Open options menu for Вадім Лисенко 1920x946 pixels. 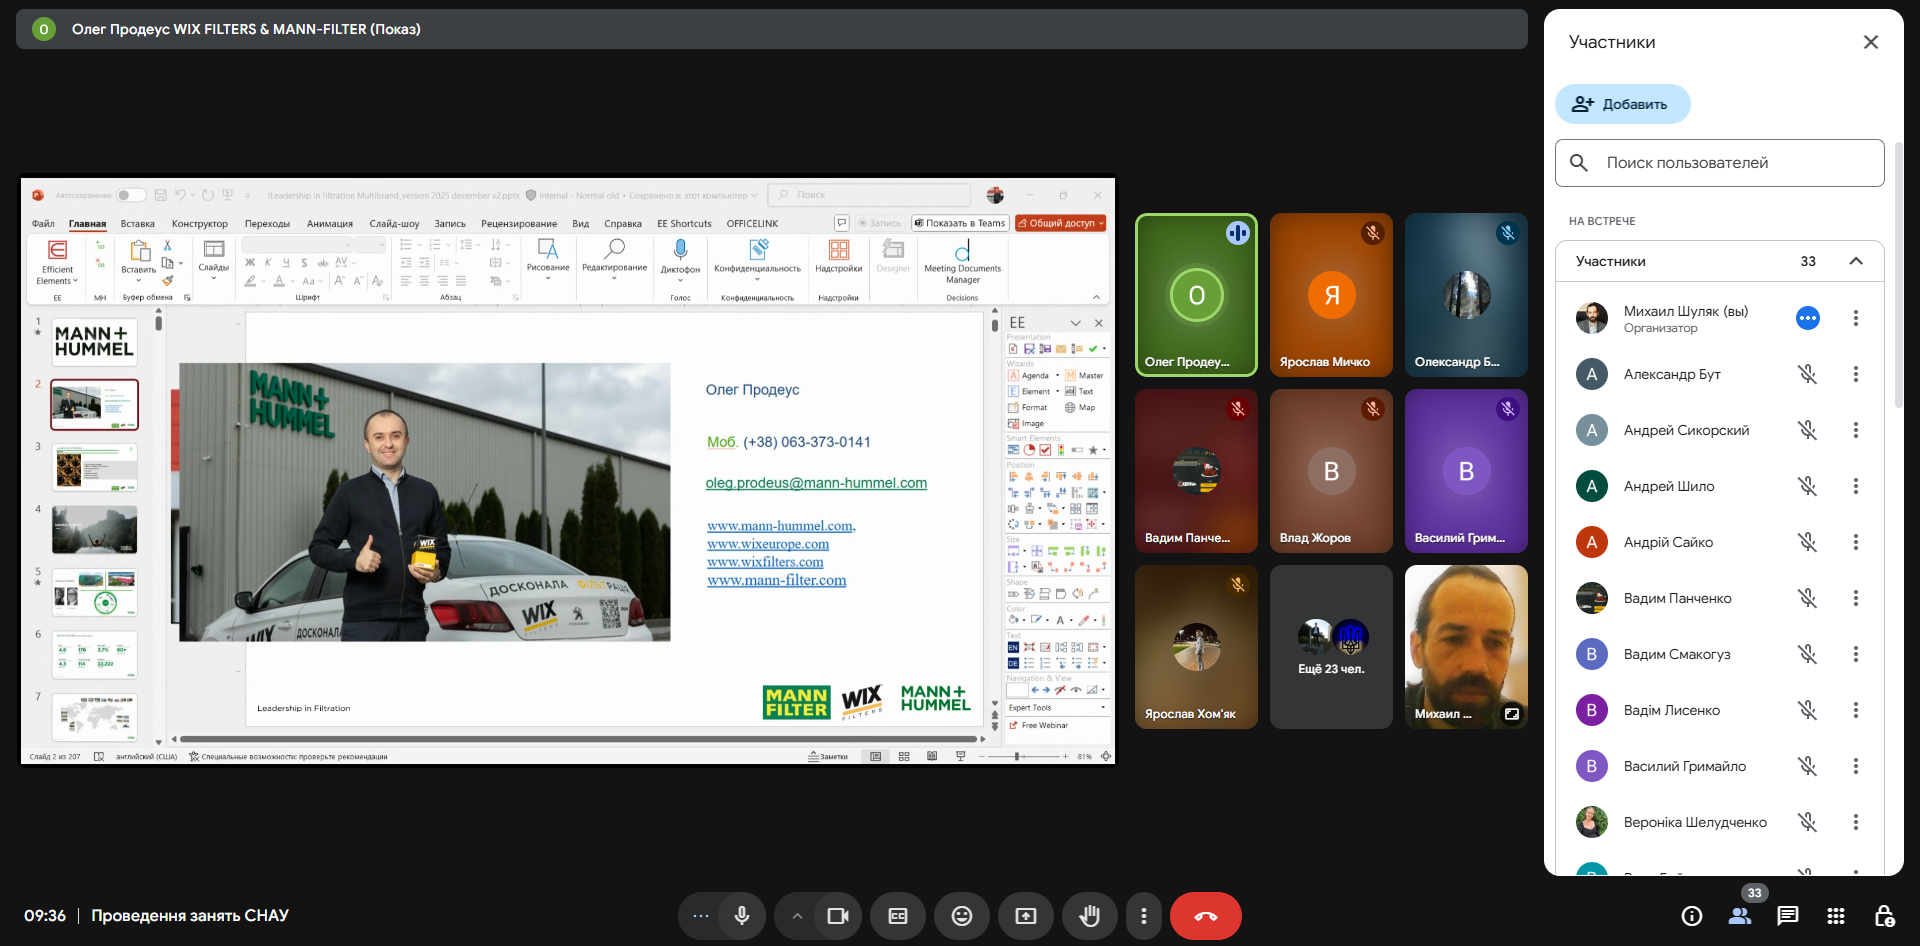(x=1856, y=710)
